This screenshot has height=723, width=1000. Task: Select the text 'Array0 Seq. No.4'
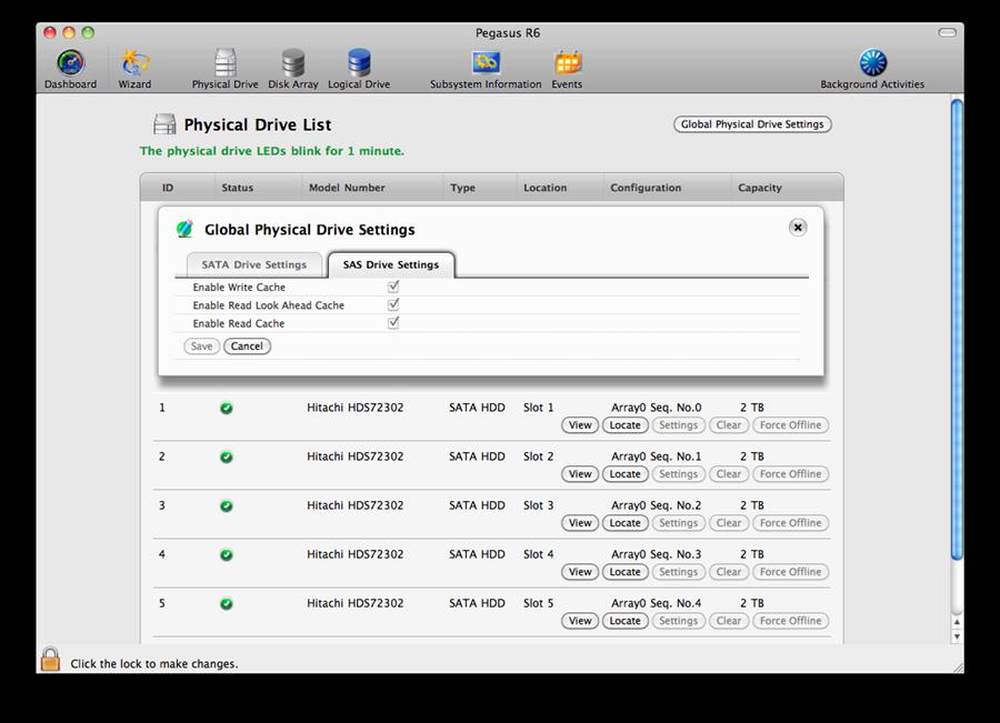point(656,603)
